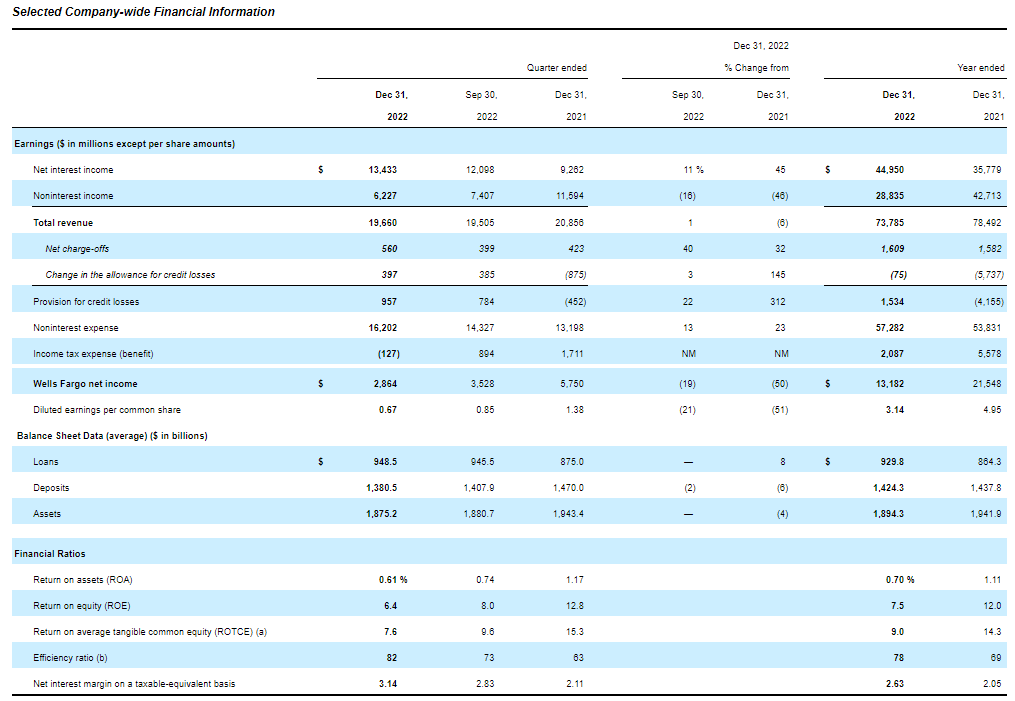Image resolution: width=1015 pixels, height=701 pixels.
Task: Select efficiency ratio value 82
Action: pyautogui.click(x=392, y=657)
